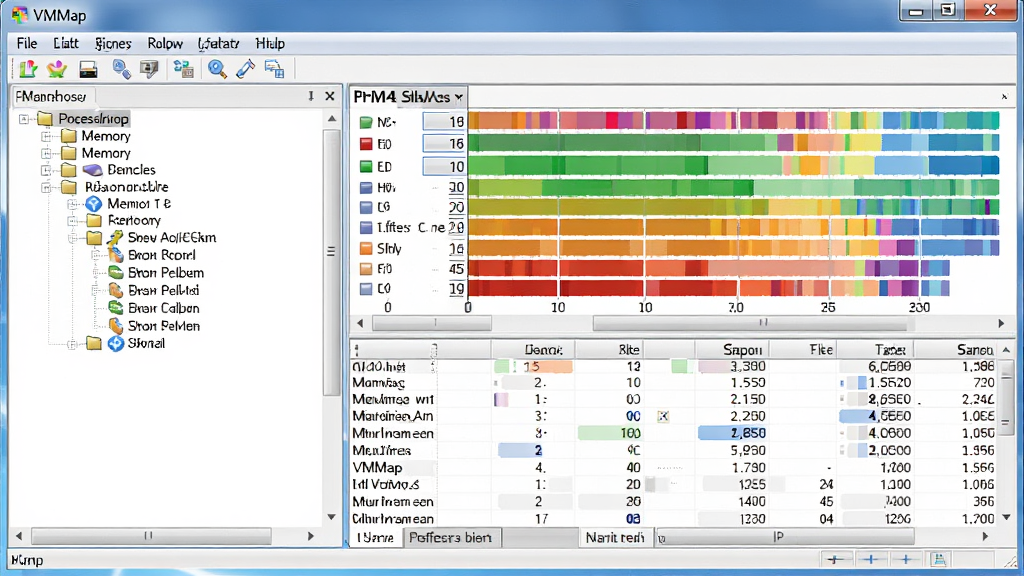
Task: Select the Mamvfag table row
Action: click(x=673, y=383)
